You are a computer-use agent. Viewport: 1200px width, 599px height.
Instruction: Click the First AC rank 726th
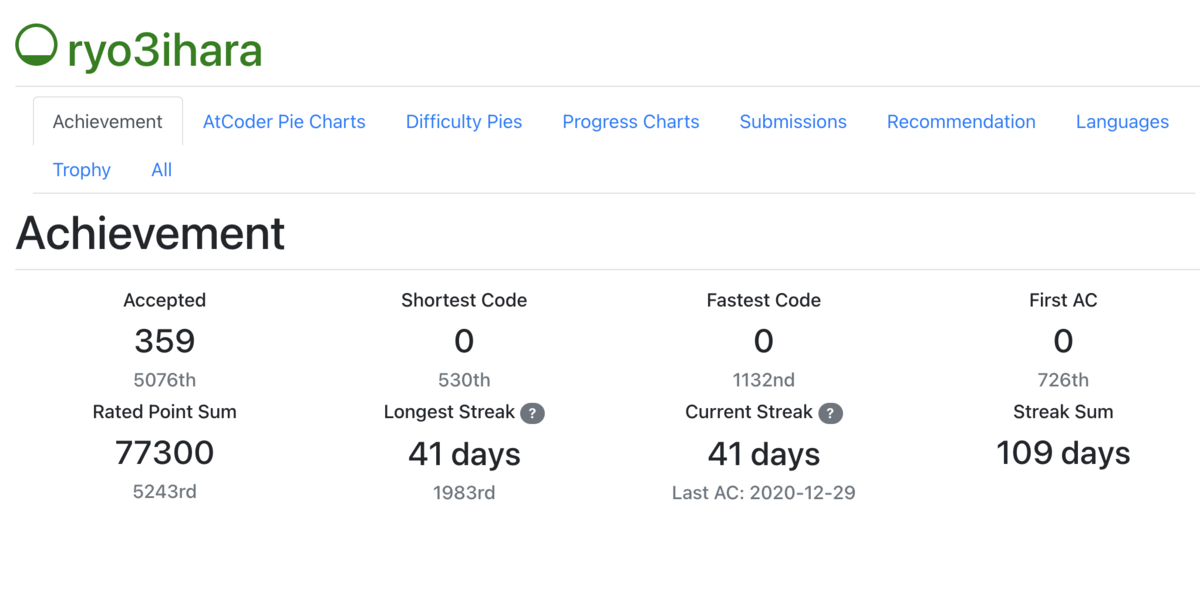(x=1063, y=380)
